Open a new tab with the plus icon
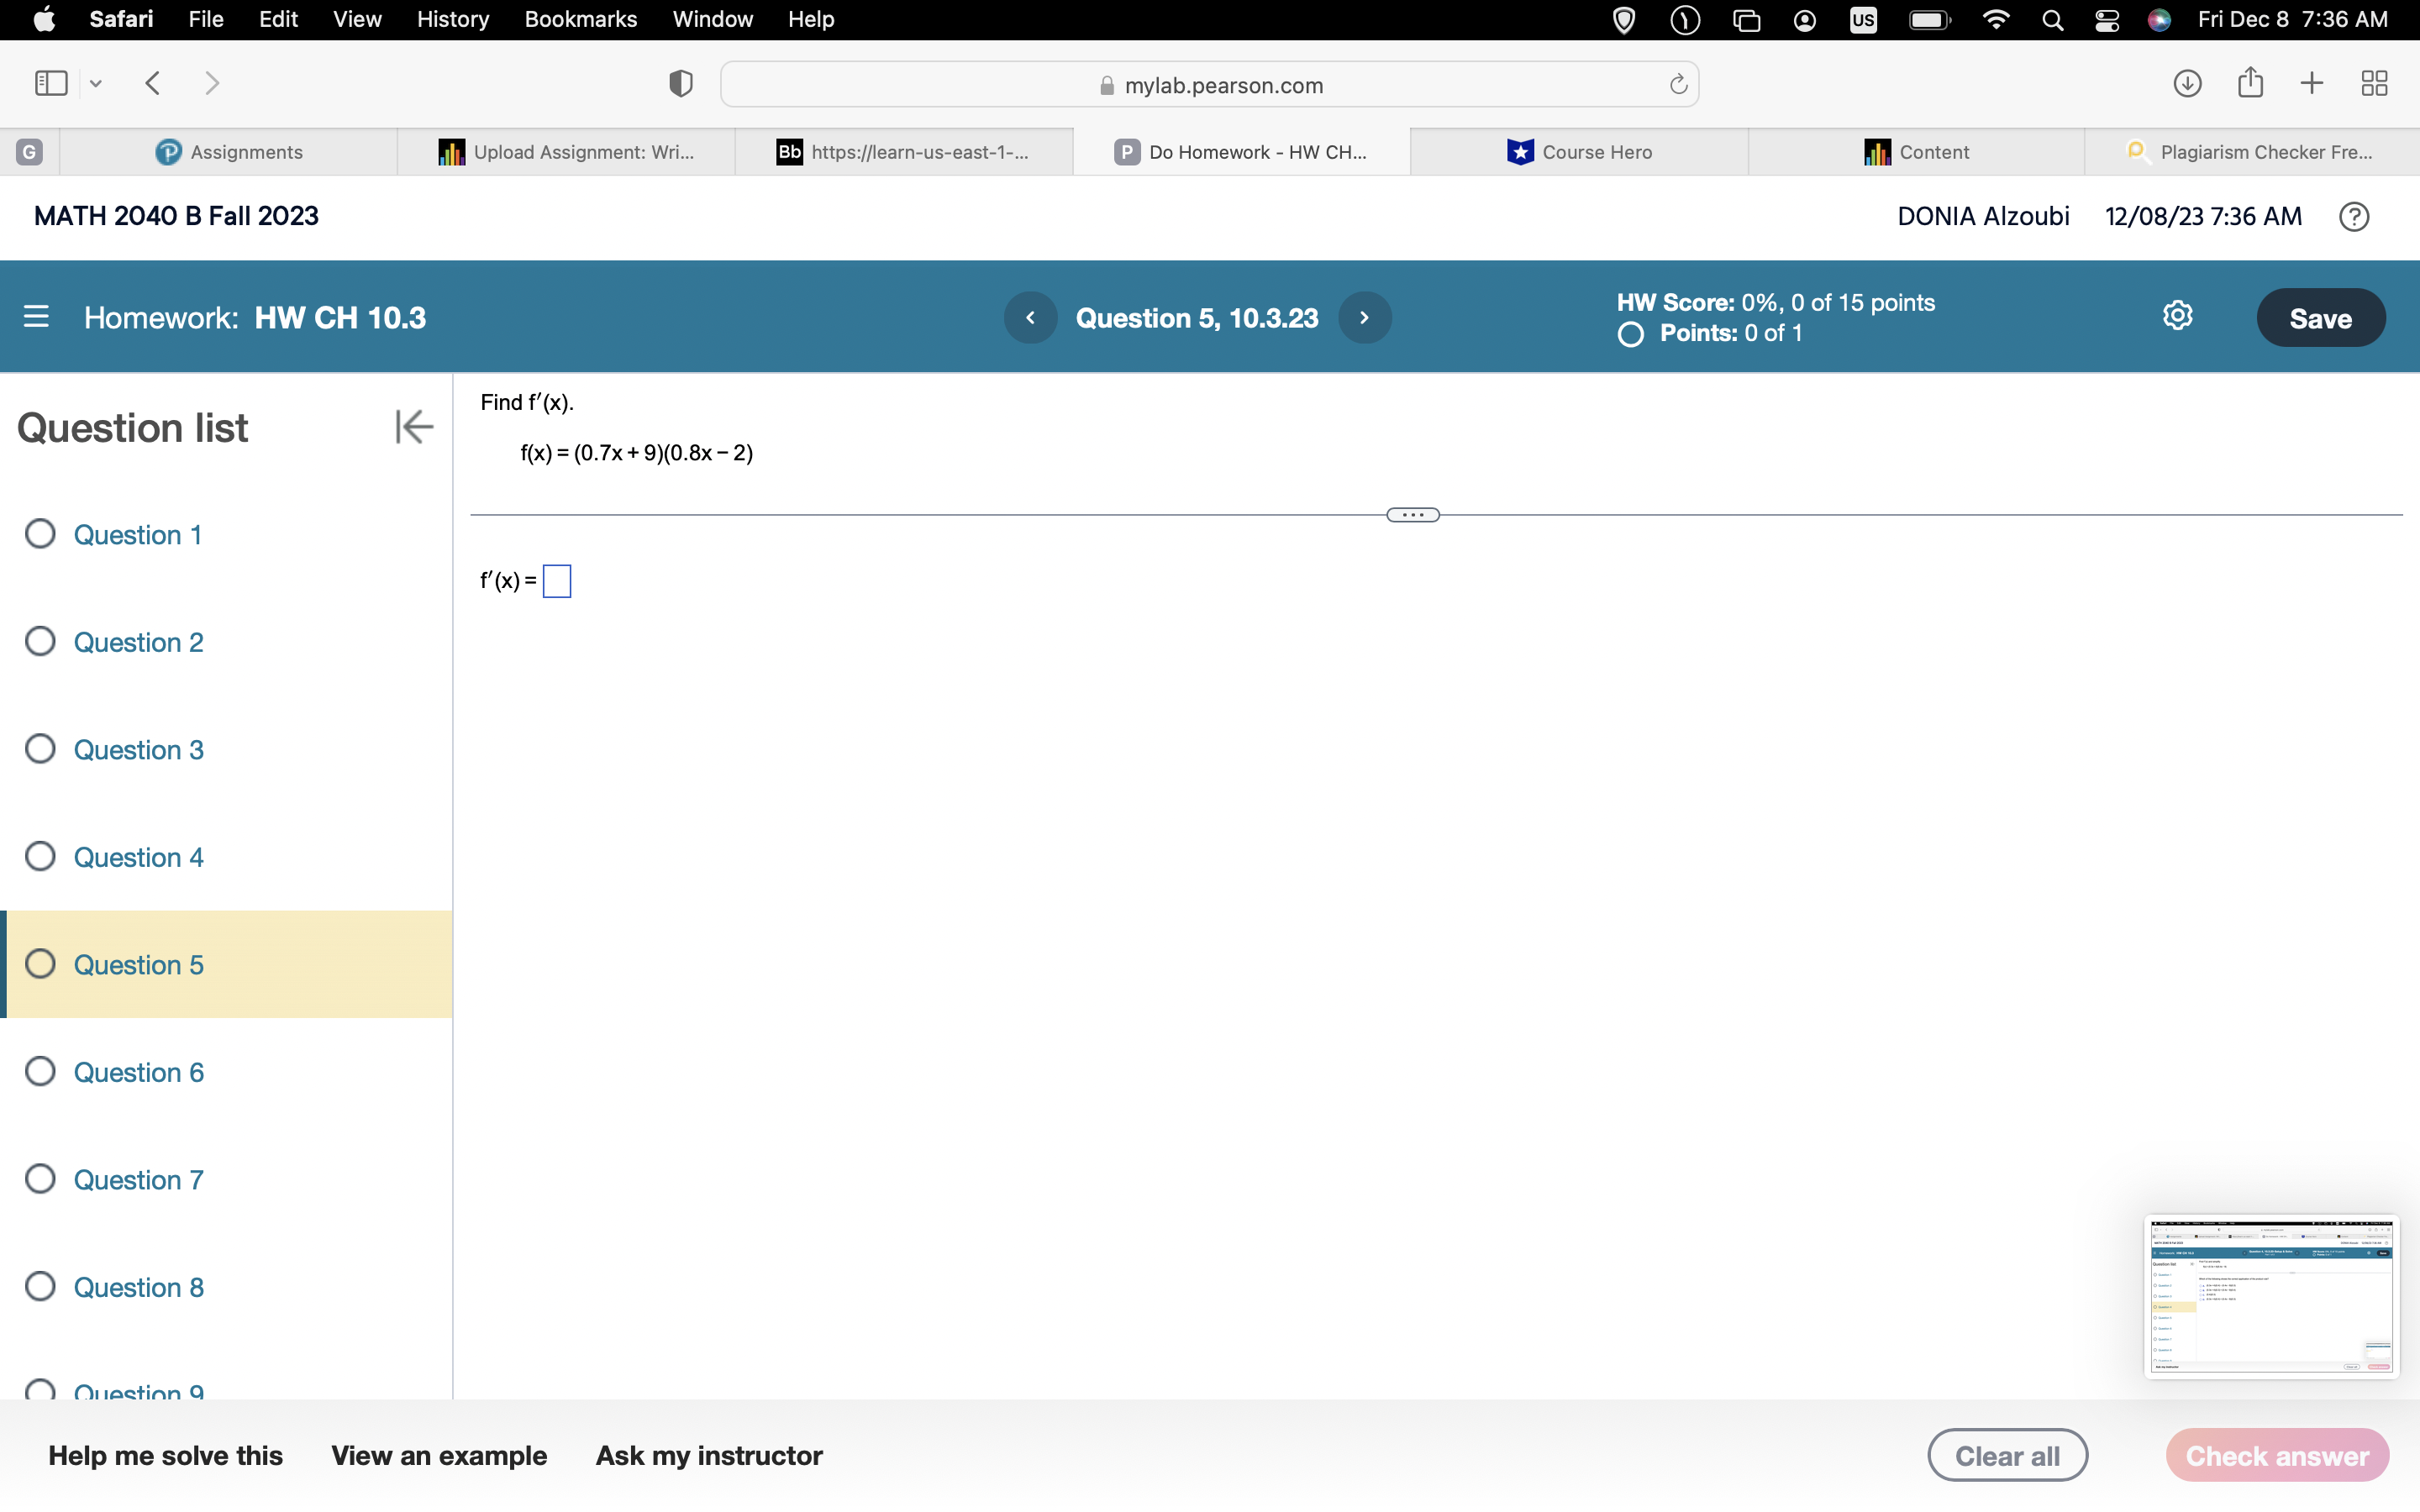The width and height of the screenshot is (2420, 1512). click(x=2311, y=83)
